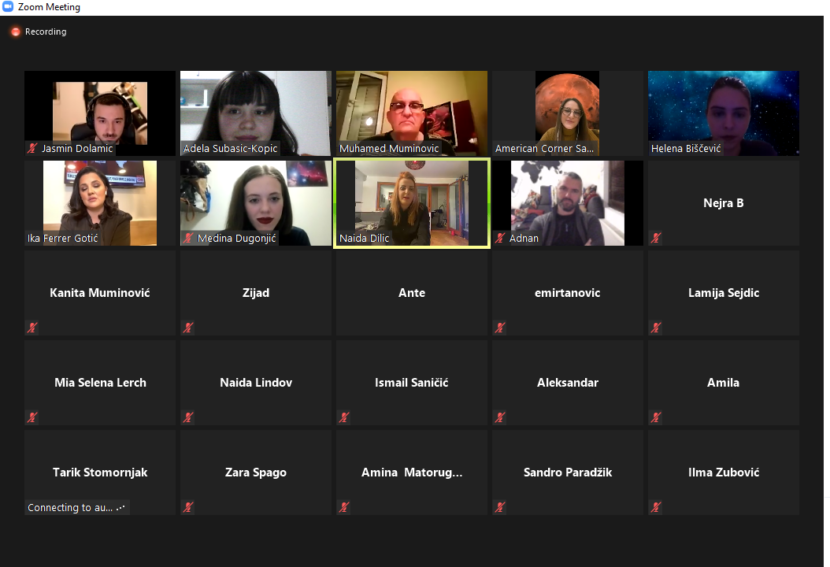Click muted mic icon in Amila tile
830x567 pixels.
point(656,418)
